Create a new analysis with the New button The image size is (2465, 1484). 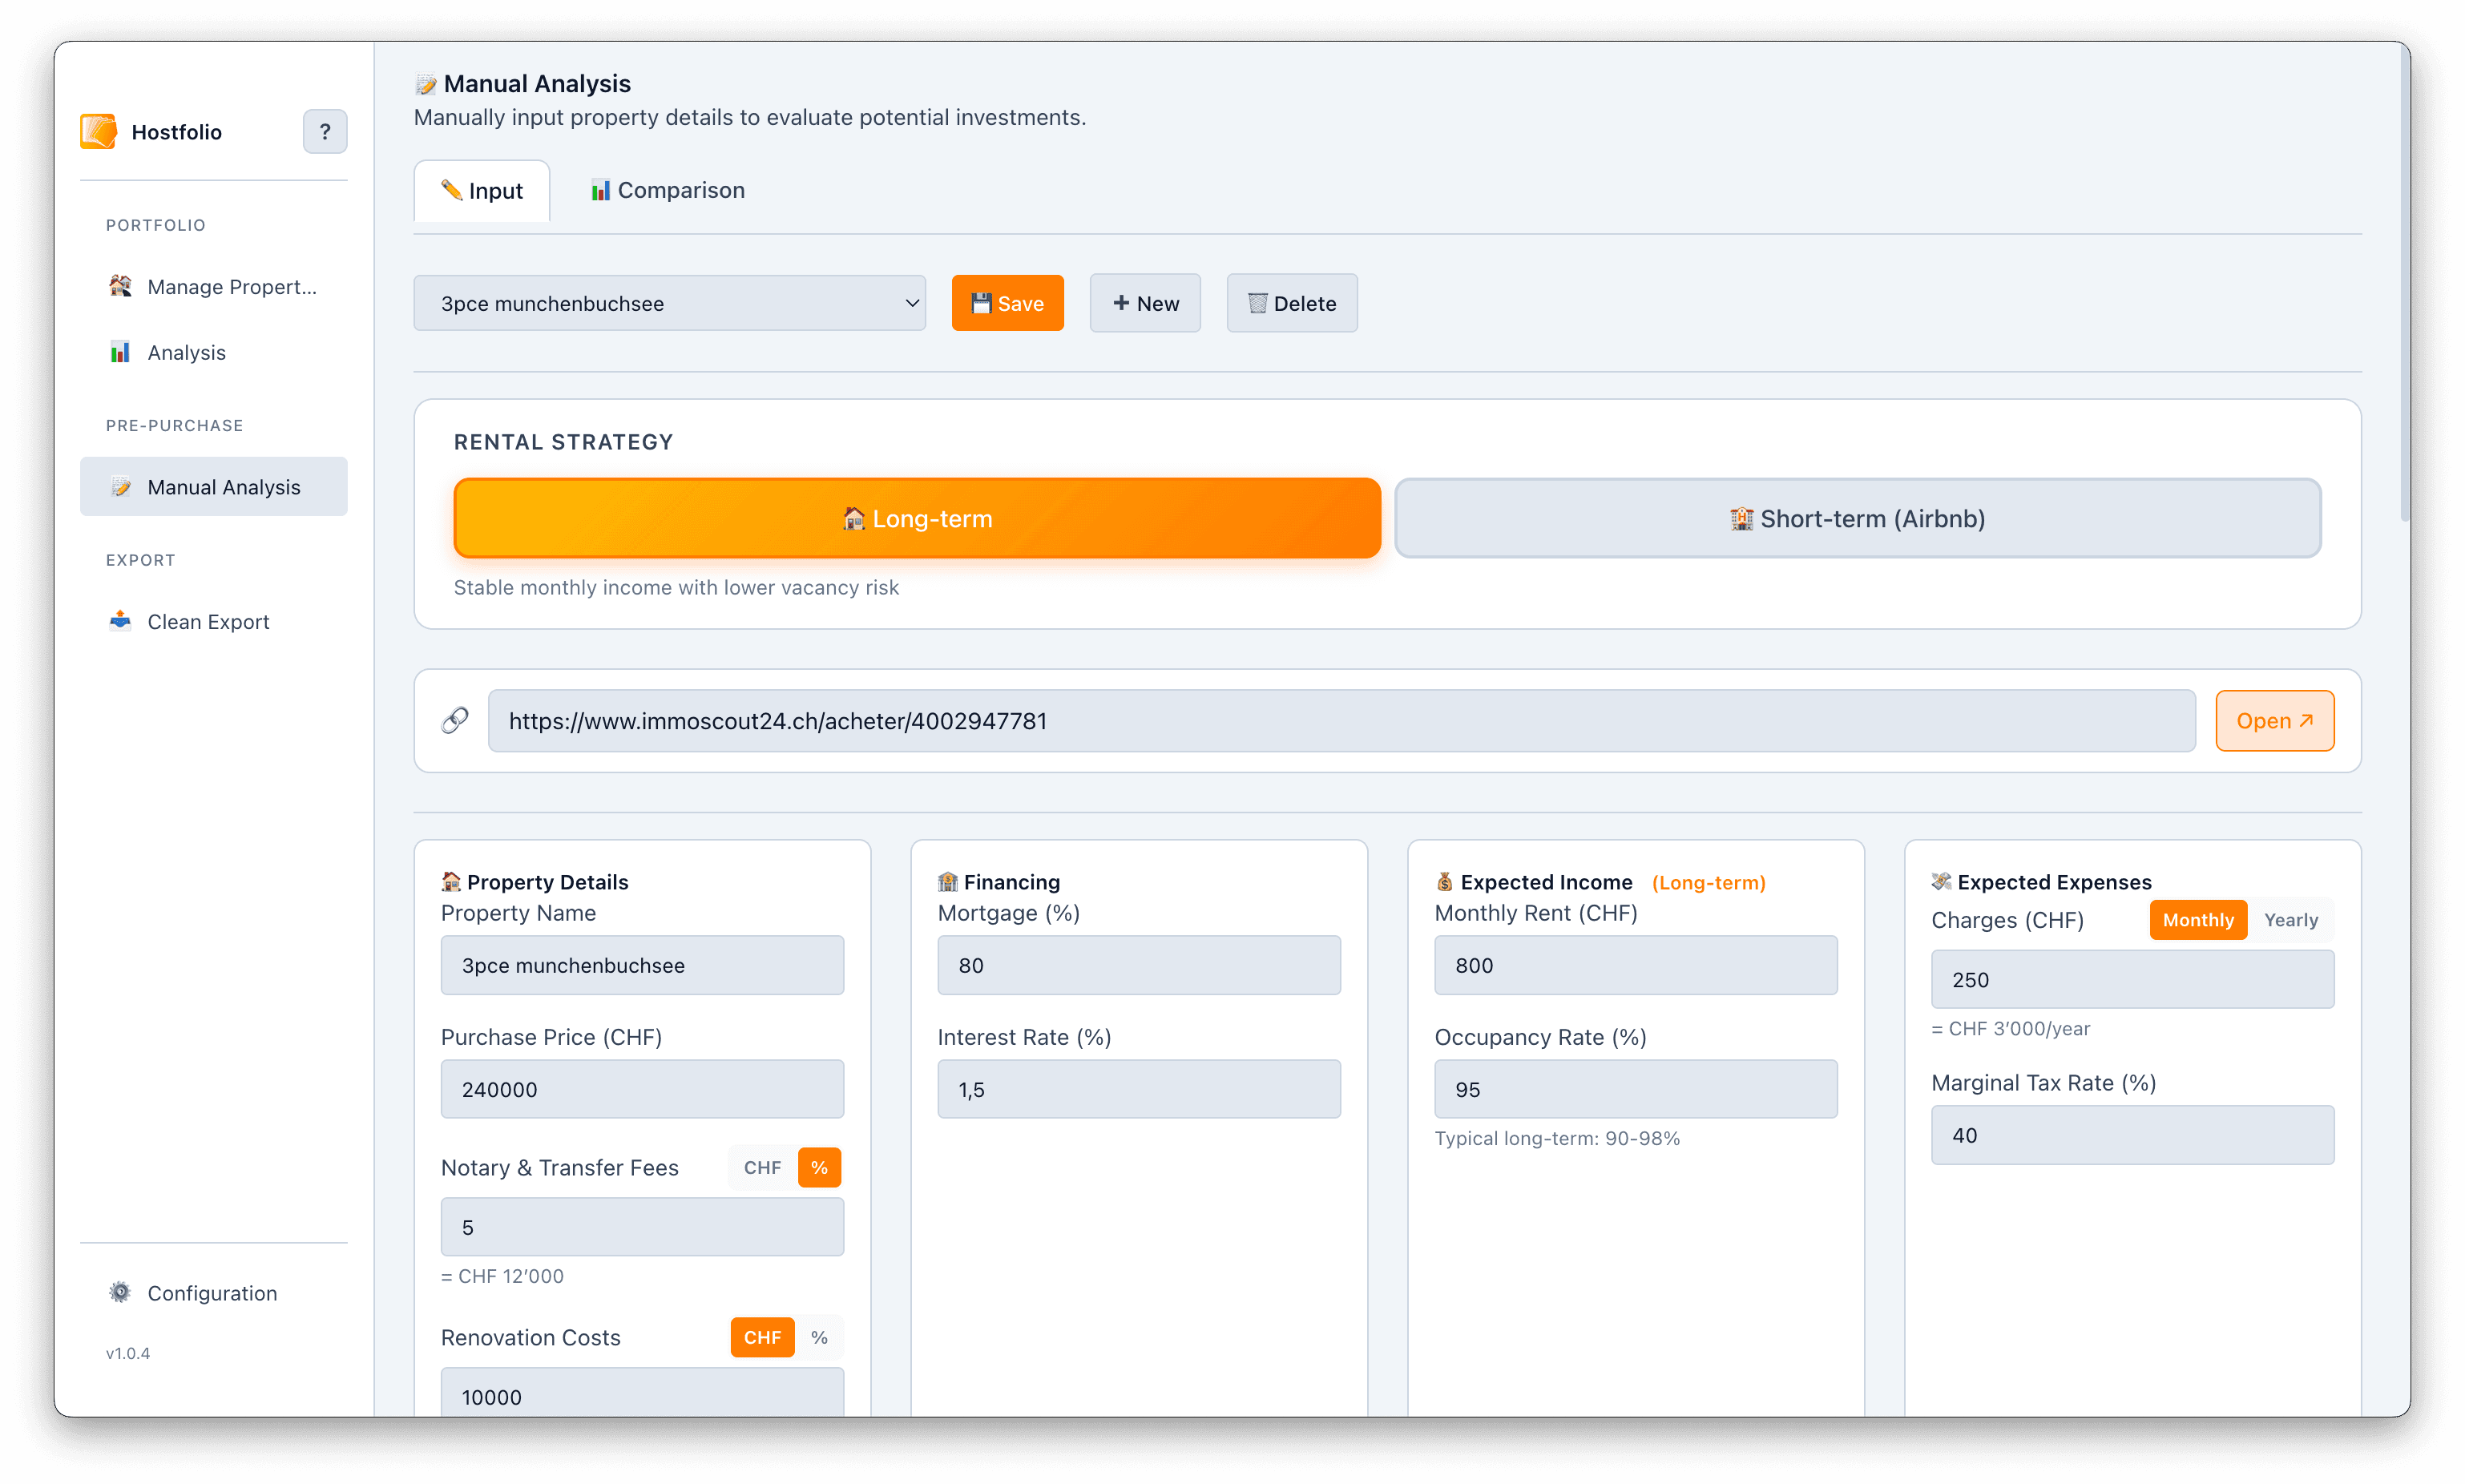[1144, 303]
